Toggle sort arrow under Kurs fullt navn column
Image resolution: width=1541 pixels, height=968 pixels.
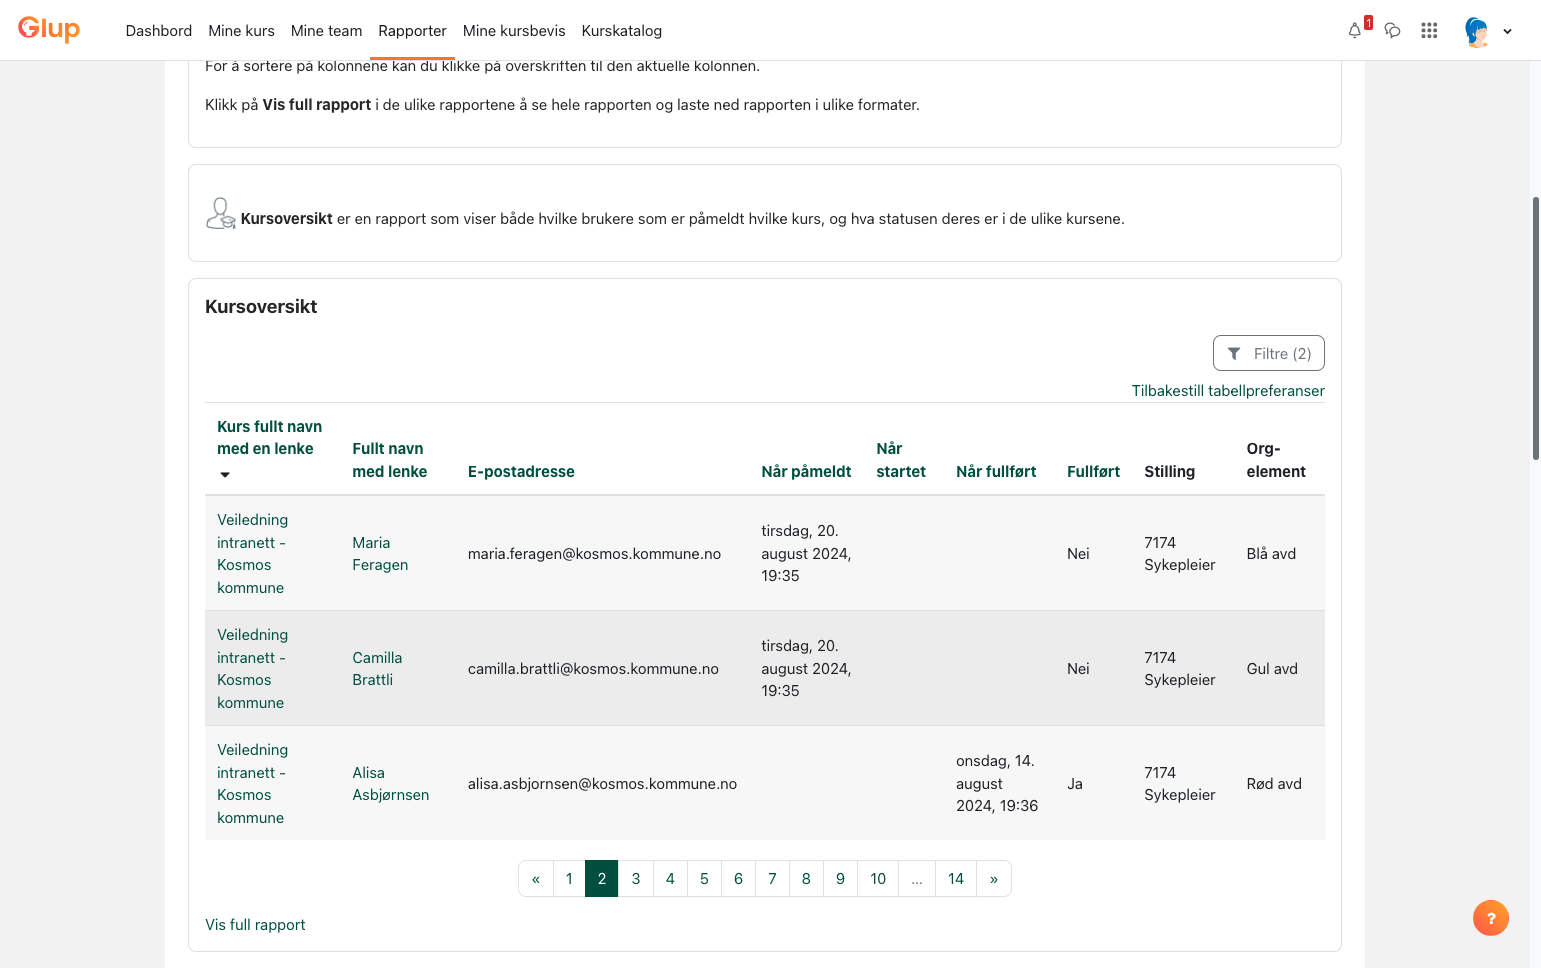[x=225, y=474]
